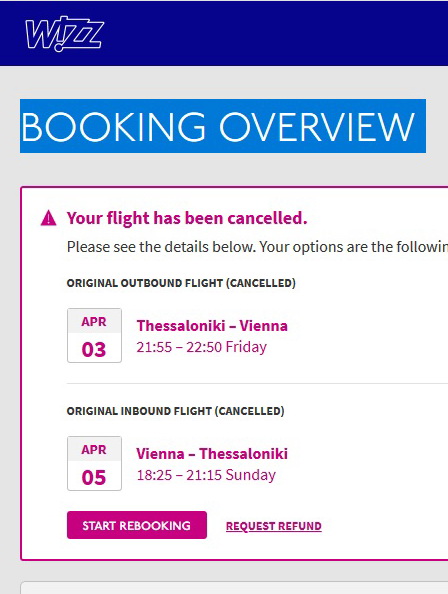The image size is (448, 594).
Task: Click the 18:25 – 21:15 Sunday time text
Action: 206,475
